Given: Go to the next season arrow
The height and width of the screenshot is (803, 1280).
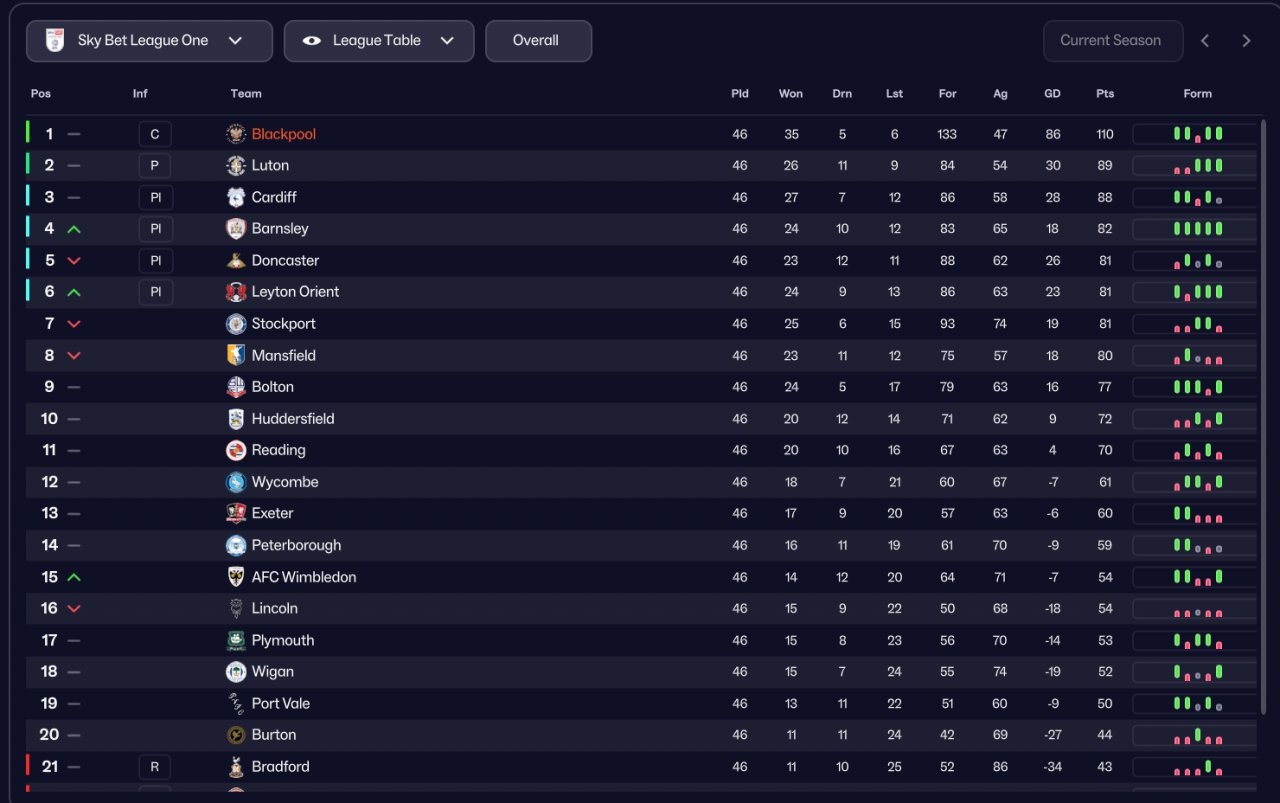Looking at the screenshot, I should [x=1246, y=41].
